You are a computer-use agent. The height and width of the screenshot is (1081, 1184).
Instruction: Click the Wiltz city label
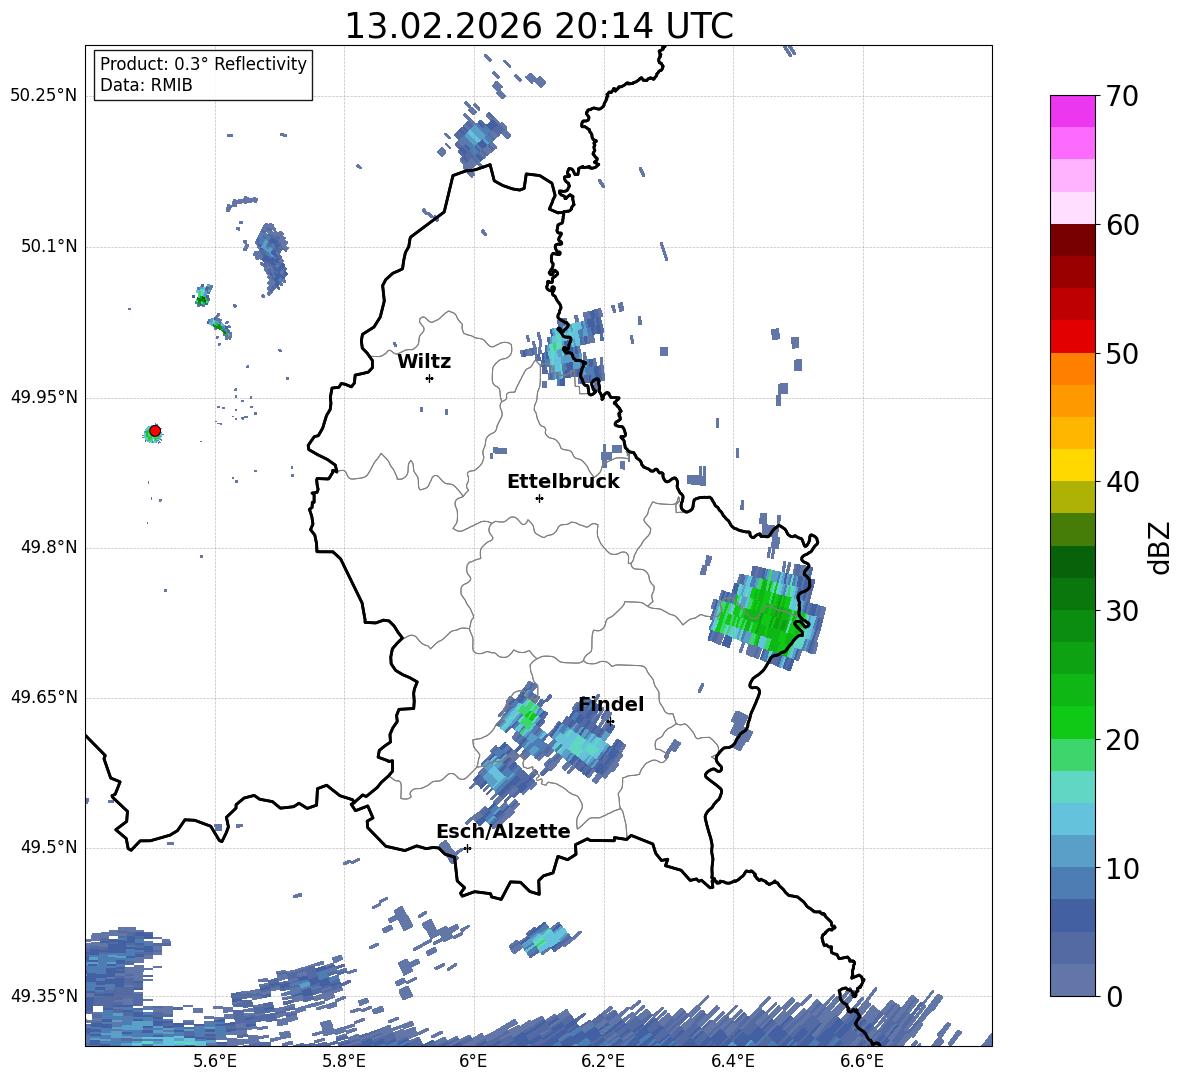point(424,362)
